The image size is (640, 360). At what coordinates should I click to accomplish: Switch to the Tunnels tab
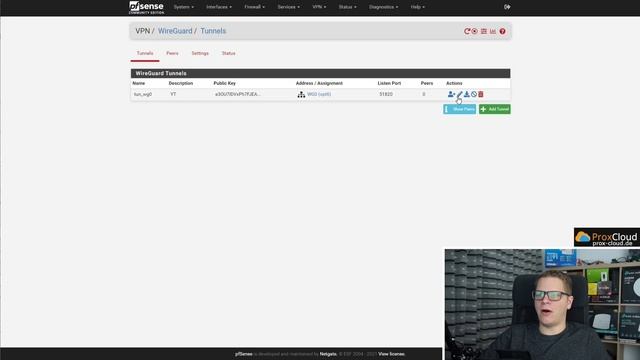[x=145, y=53]
